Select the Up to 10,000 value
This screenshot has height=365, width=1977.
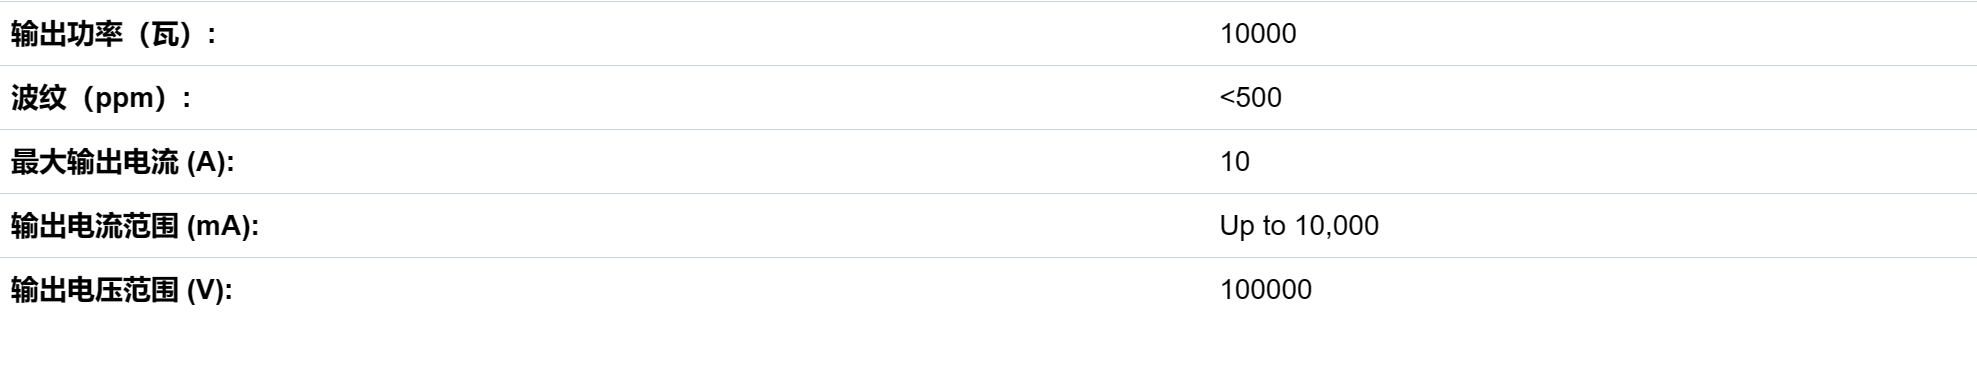point(1299,226)
